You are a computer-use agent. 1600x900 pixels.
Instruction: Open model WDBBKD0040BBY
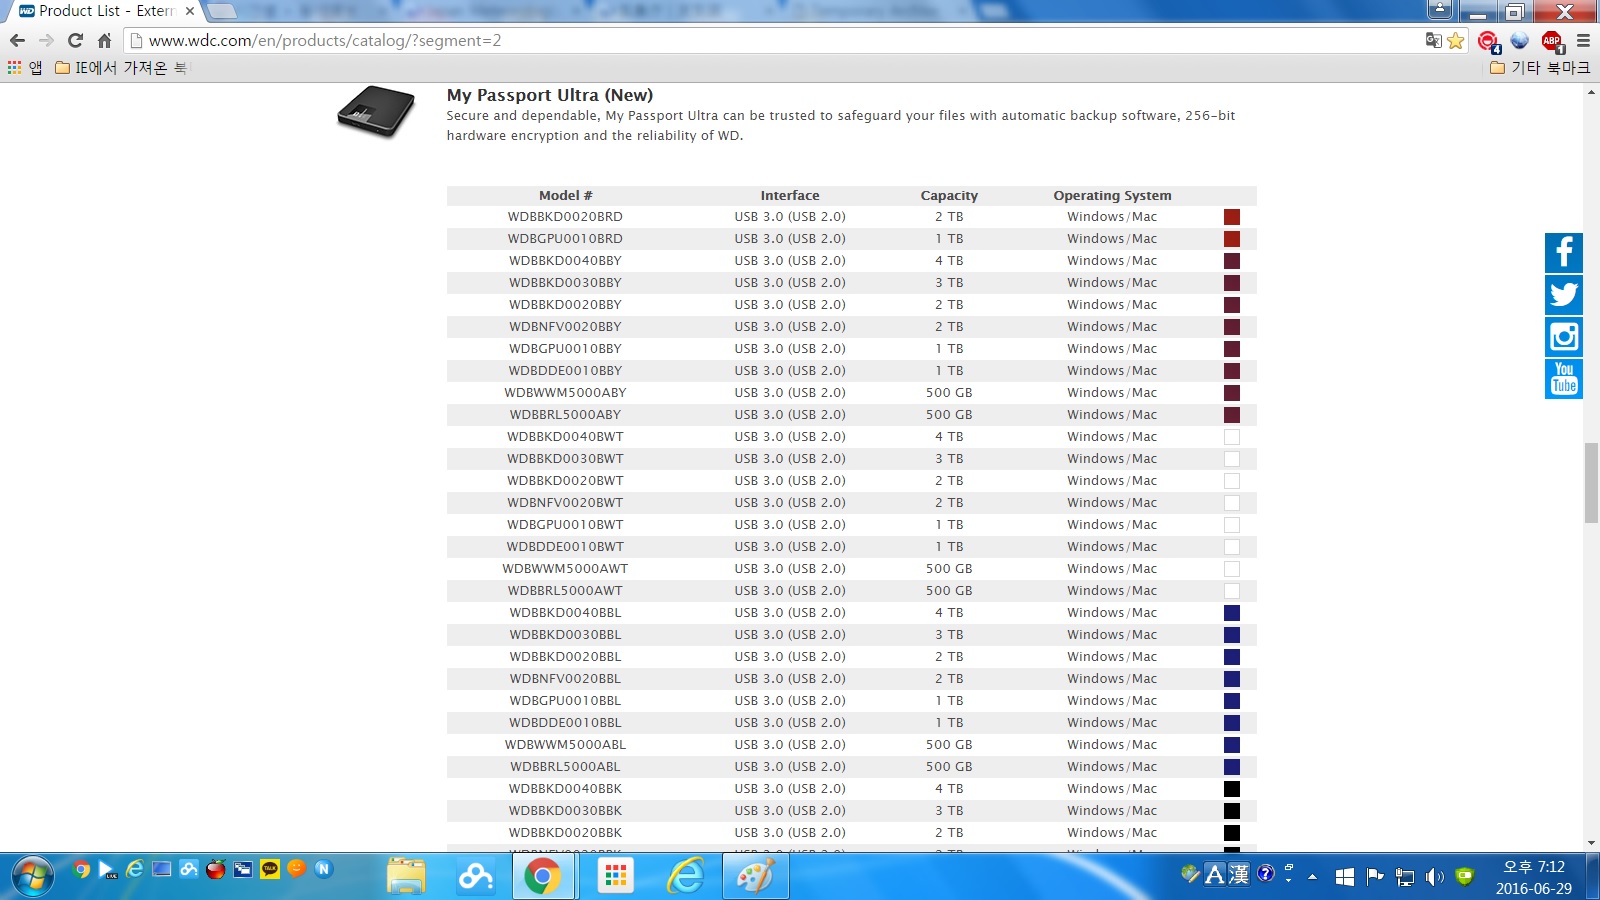(565, 261)
